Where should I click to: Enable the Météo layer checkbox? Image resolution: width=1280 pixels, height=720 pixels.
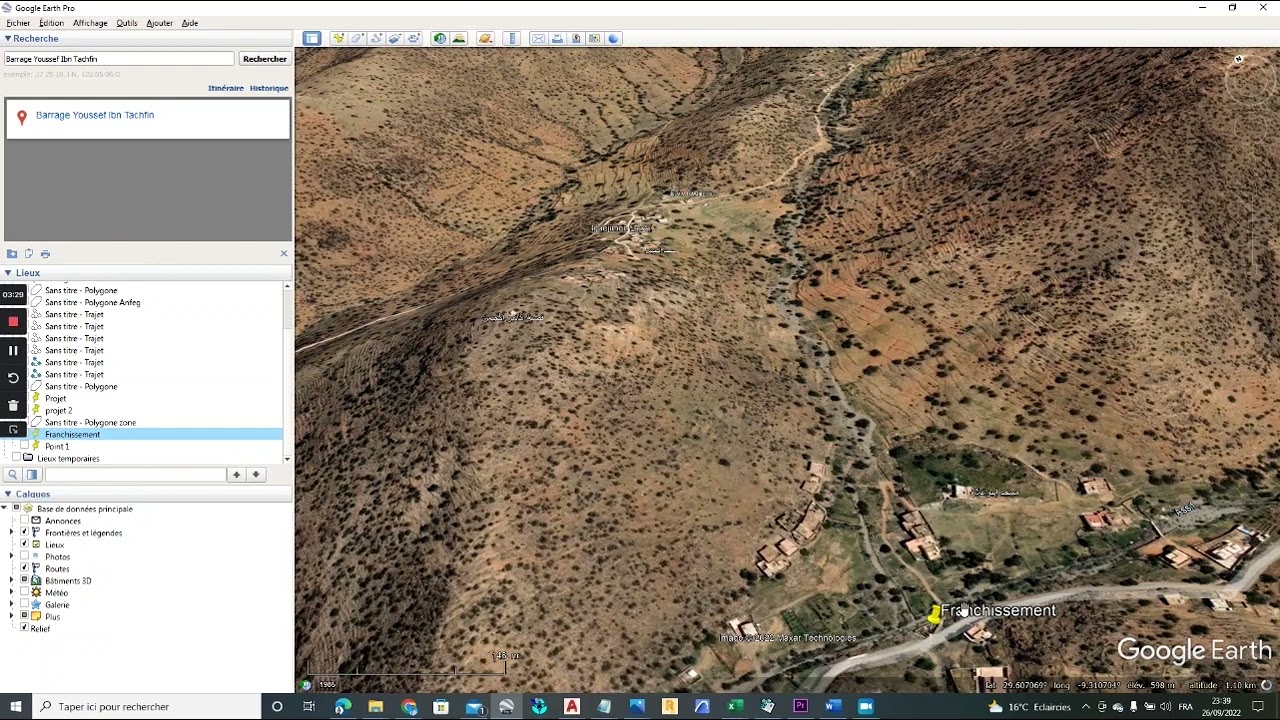(x=24, y=592)
